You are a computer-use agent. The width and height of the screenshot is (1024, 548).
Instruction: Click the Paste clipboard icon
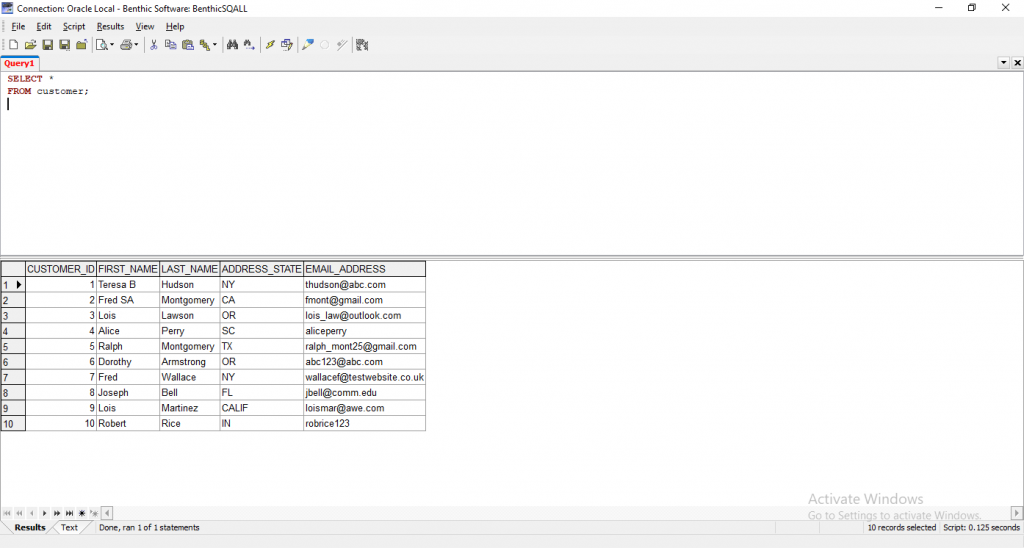(x=187, y=45)
